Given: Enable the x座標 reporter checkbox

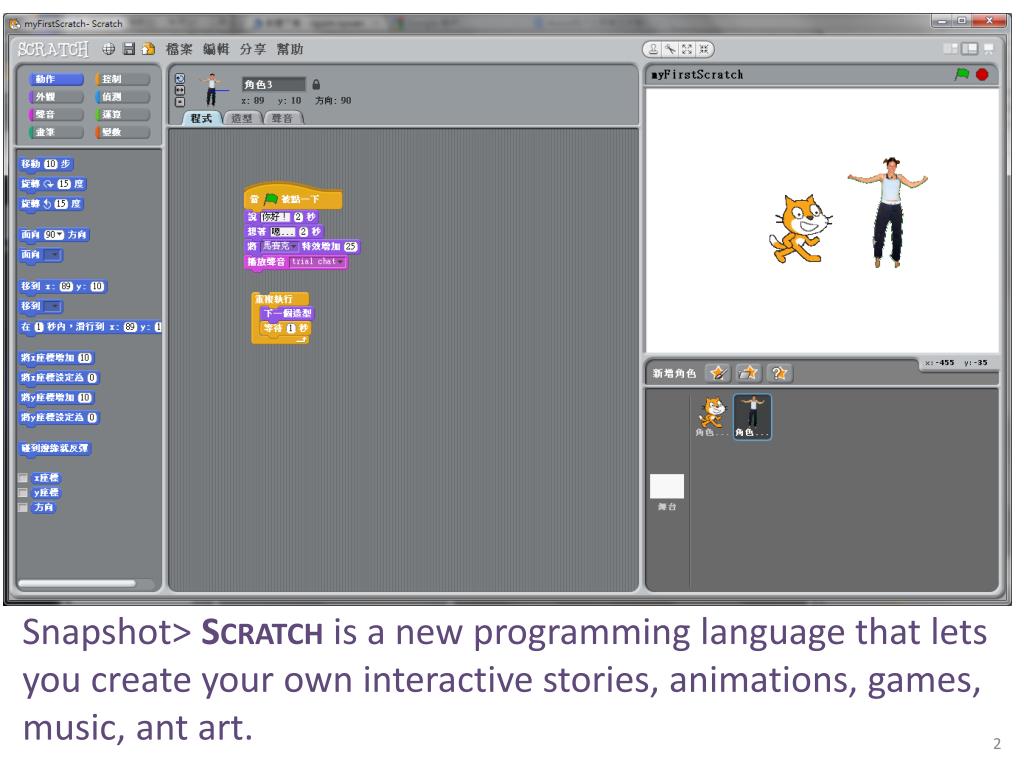Looking at the screenshot, I should pos(23,478).
